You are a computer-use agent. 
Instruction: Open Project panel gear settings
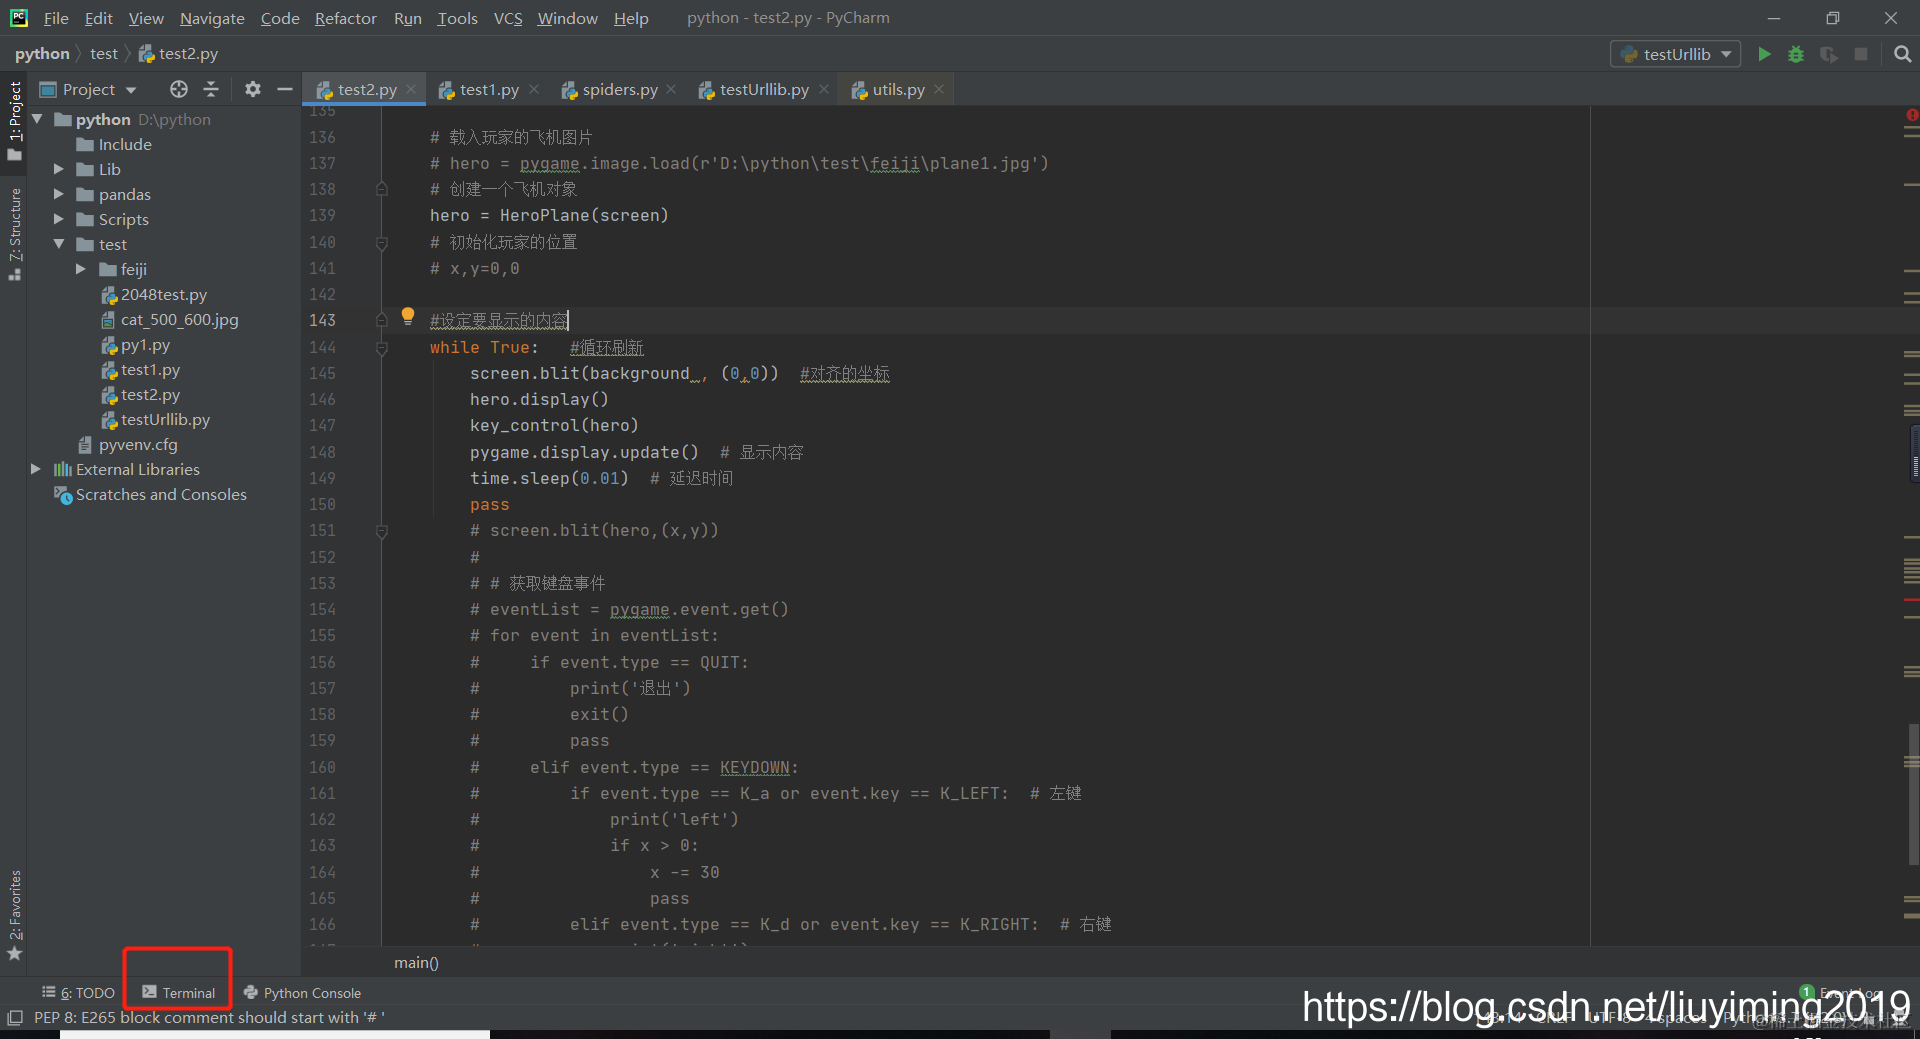point(252,89)
